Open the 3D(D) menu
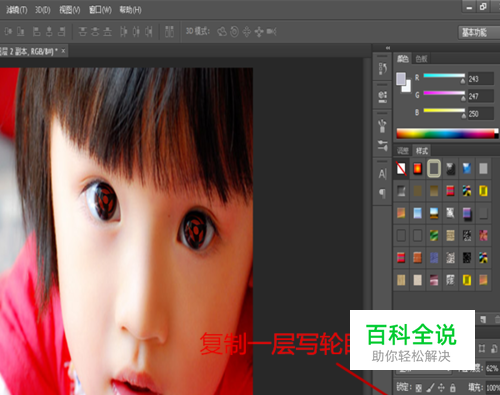The image size is (500, 395). pyautogui.click(x=43, y=10)
